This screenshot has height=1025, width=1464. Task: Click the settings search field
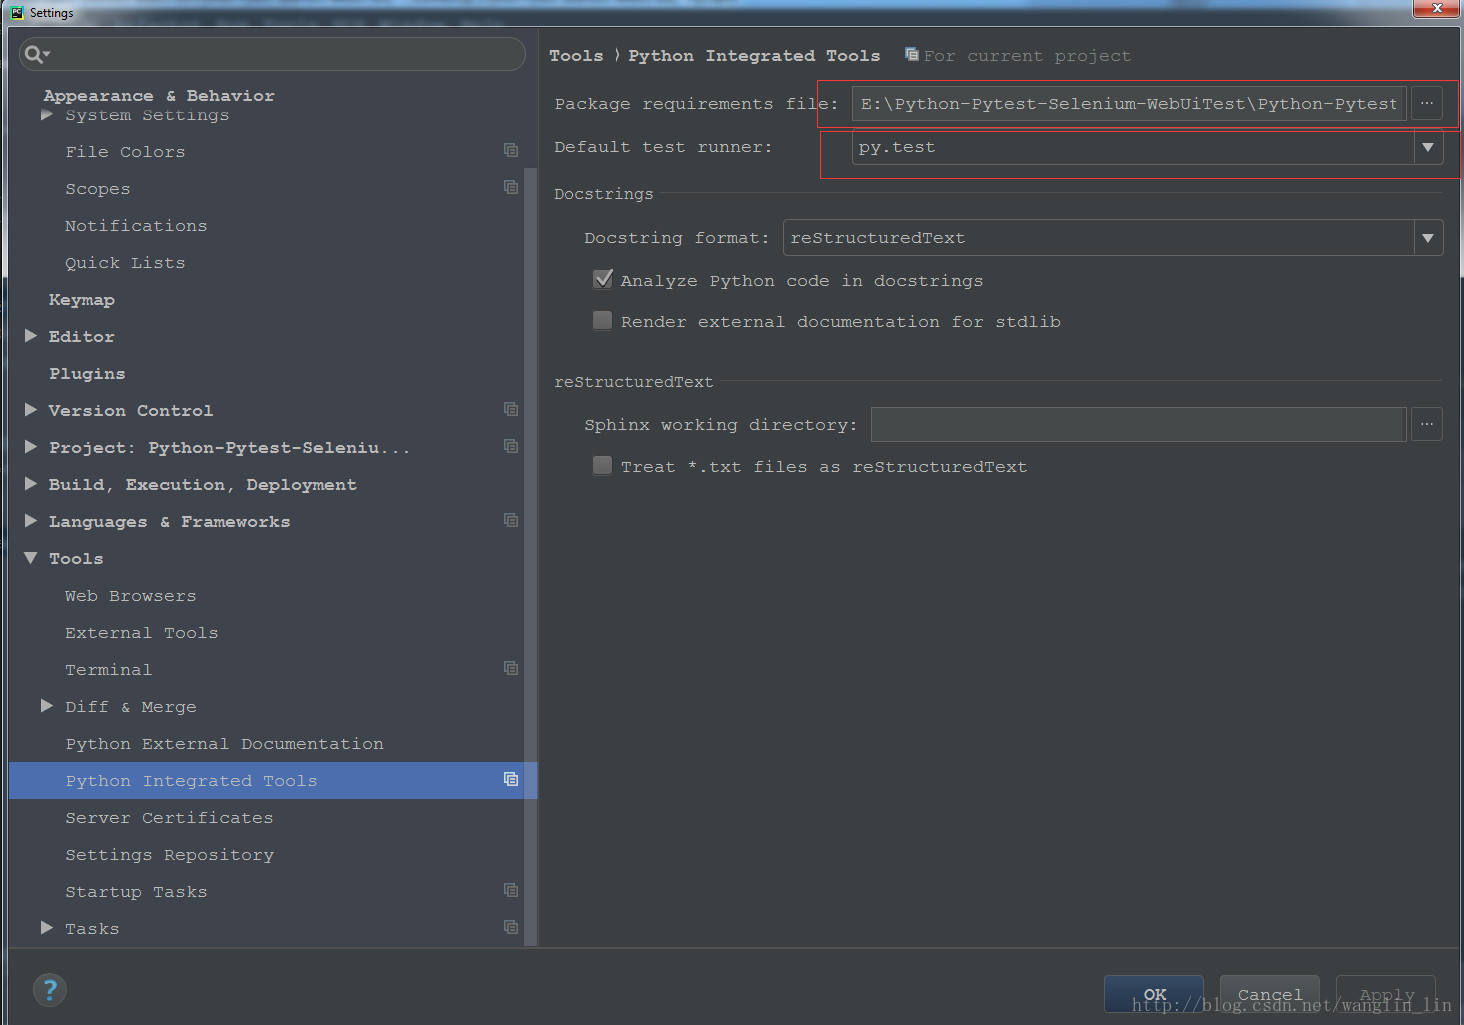pos(272,54)
